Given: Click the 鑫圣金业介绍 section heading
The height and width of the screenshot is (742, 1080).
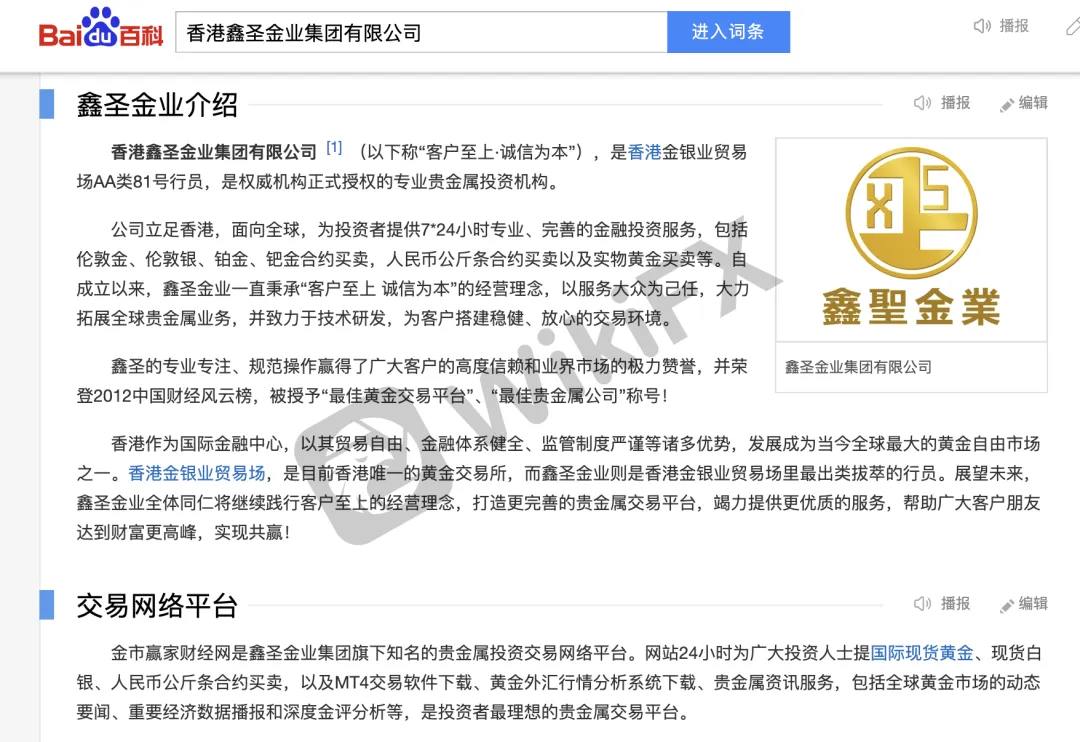Looking at the screenshot, I should [x=157, y=105].
